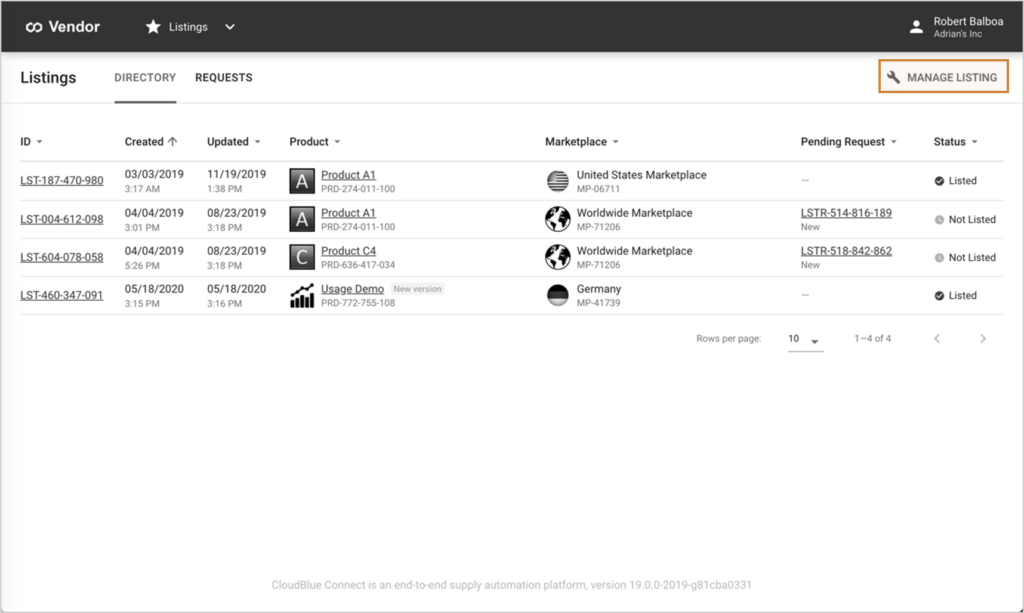Open the Product column dropdown
Image resolution: width=1024 pixels, height=613 pixels.
(x=337, y=142)
